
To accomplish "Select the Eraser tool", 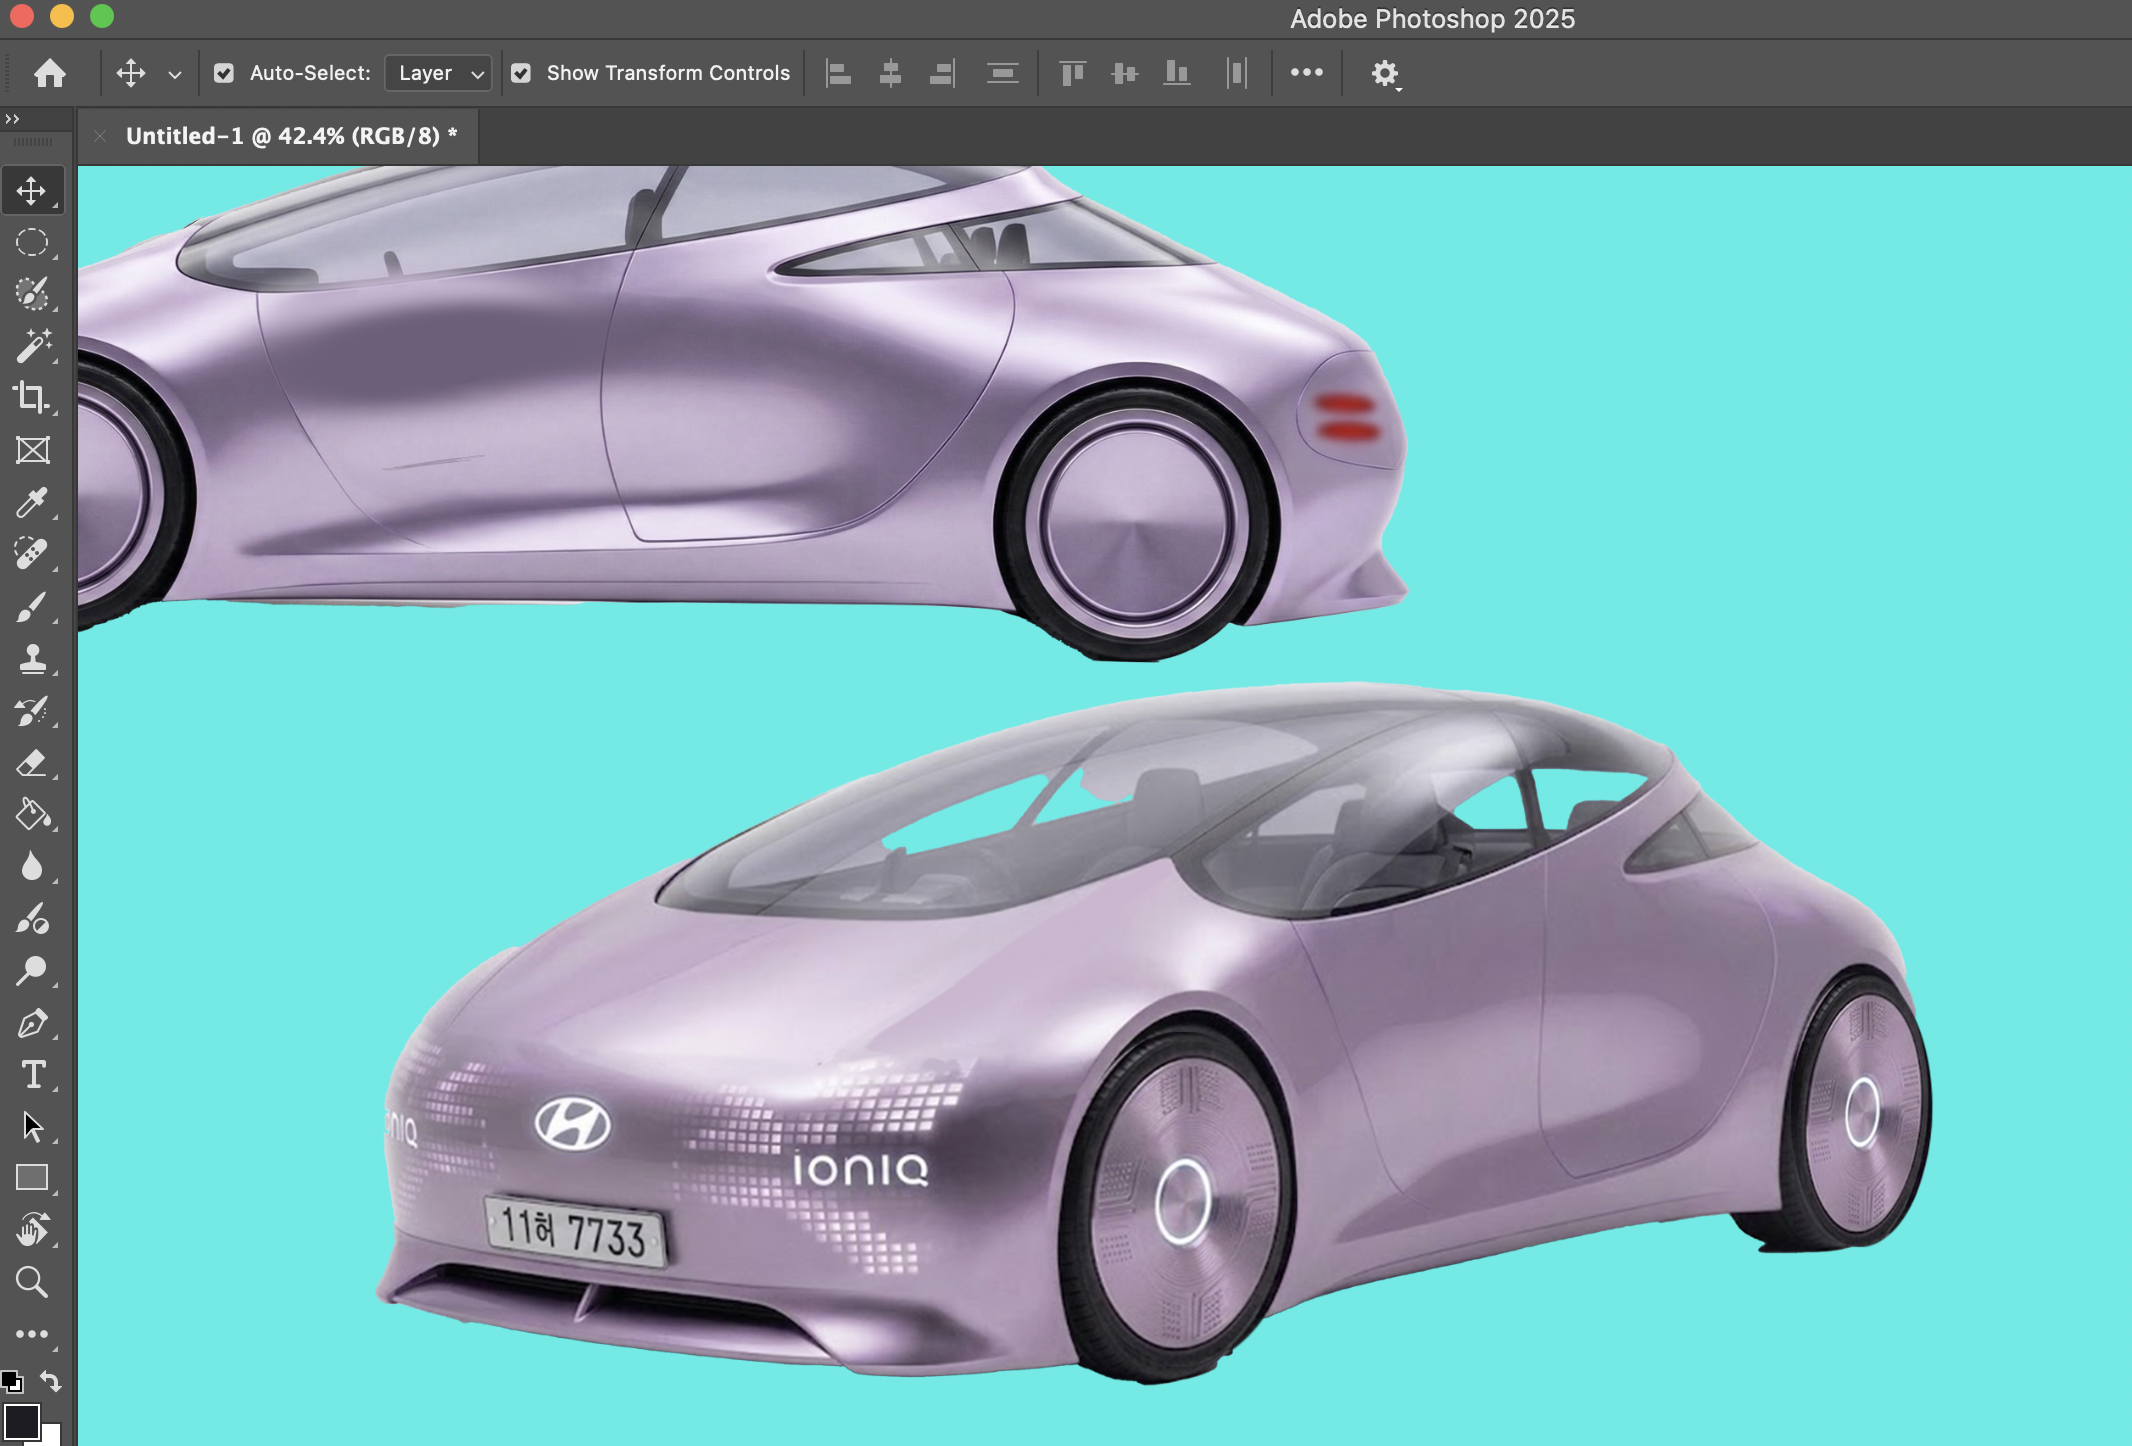I will (x=31, y=763).
